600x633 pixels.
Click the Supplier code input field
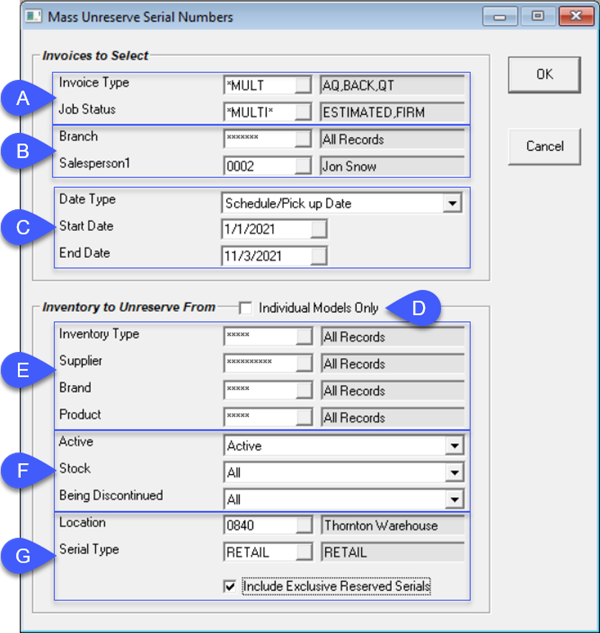coord(260,364)
